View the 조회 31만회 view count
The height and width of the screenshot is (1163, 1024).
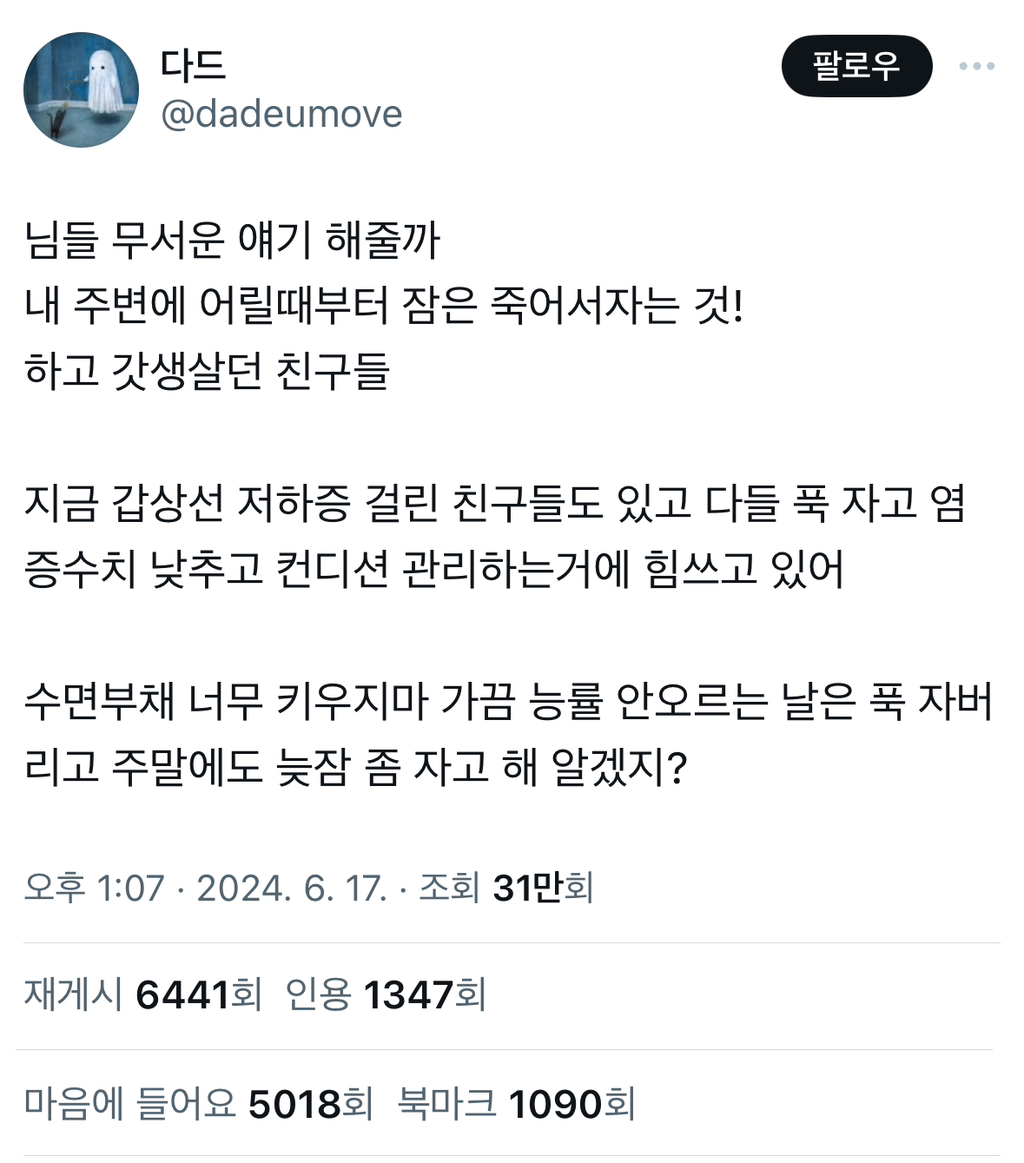coord(506,887)
